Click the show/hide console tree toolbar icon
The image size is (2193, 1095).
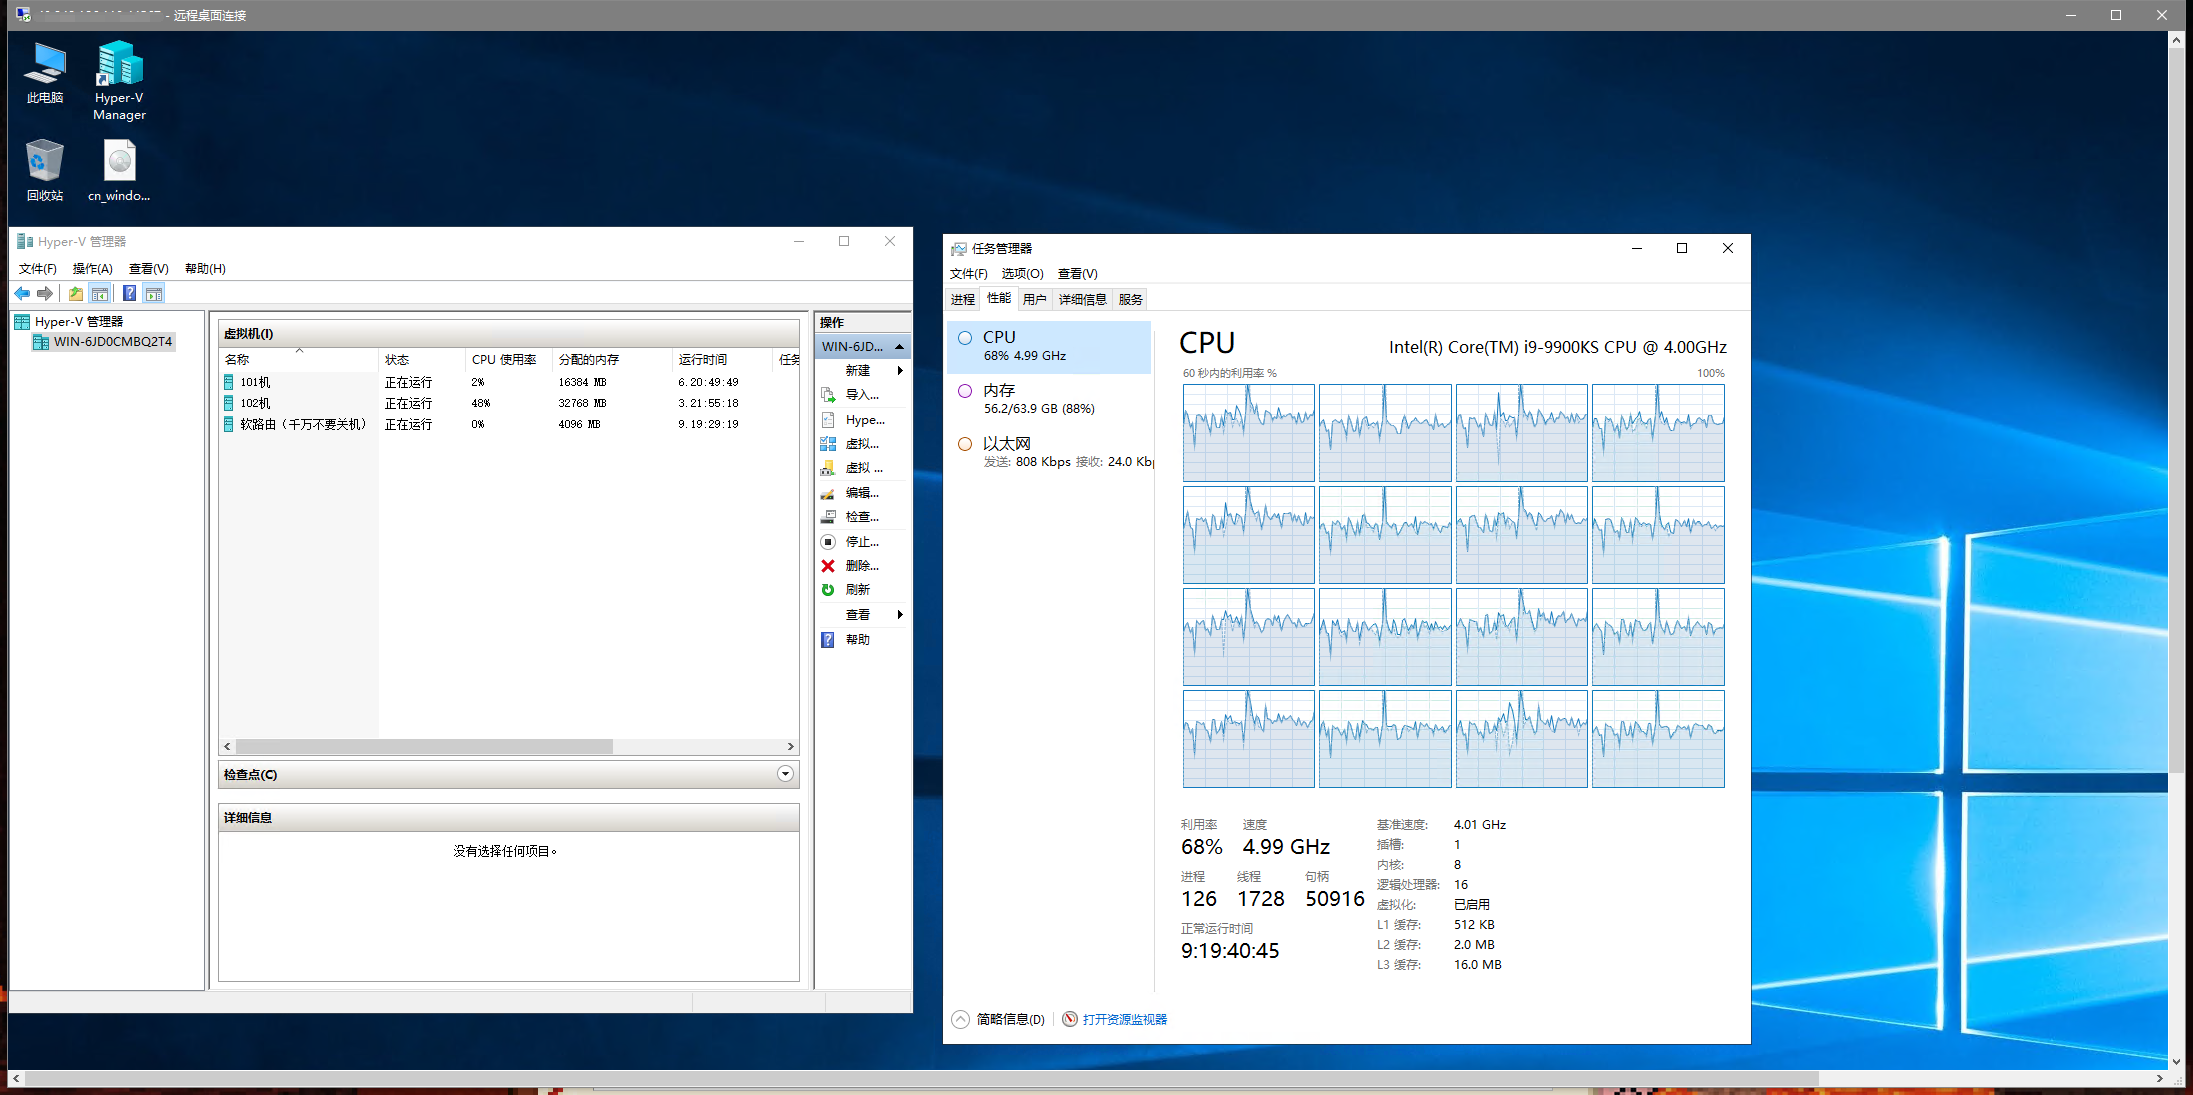(x=100, y=294)
